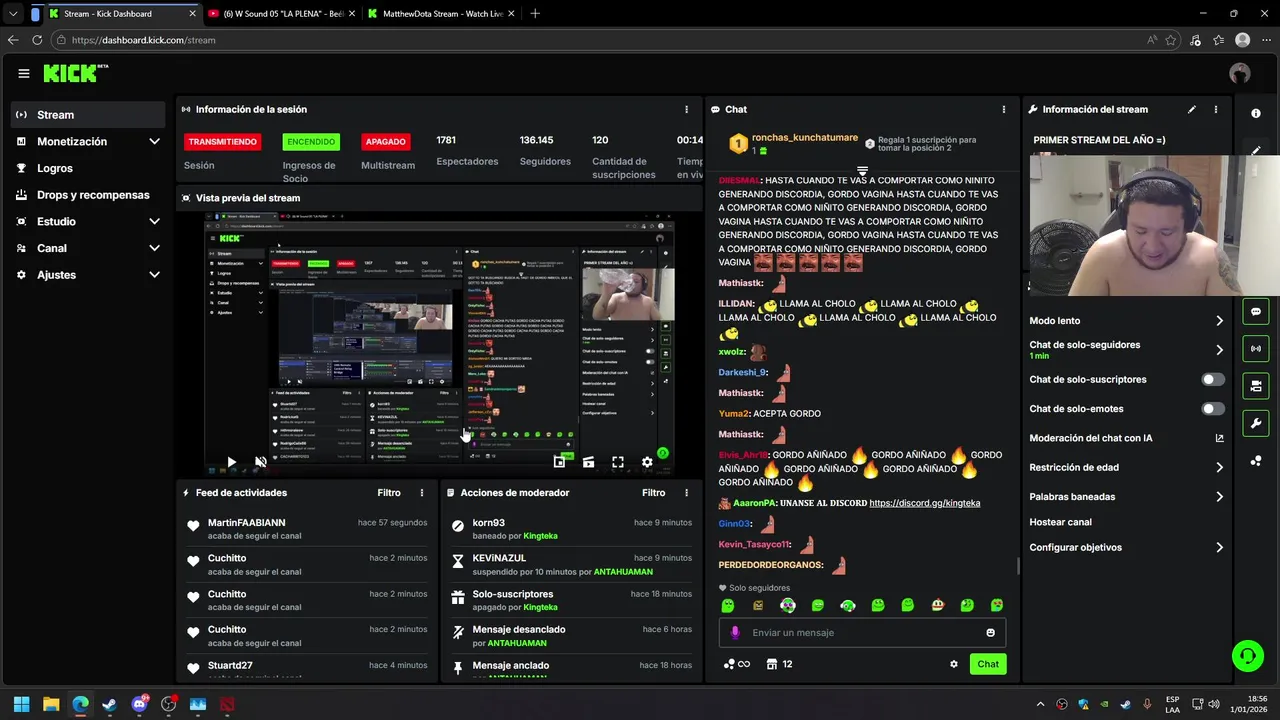Open Filtro in Acciones de moderador
Viewport: 1280px width, 720px height.
[x=653, y=493]
